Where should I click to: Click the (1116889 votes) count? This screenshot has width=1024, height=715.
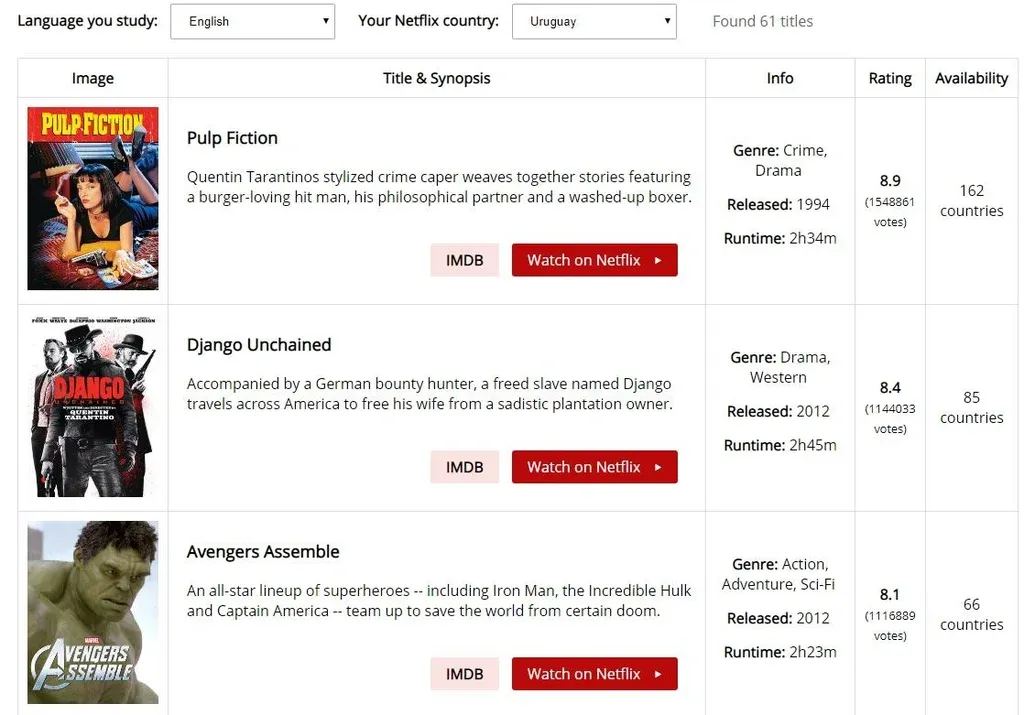[x=890, y=626]
